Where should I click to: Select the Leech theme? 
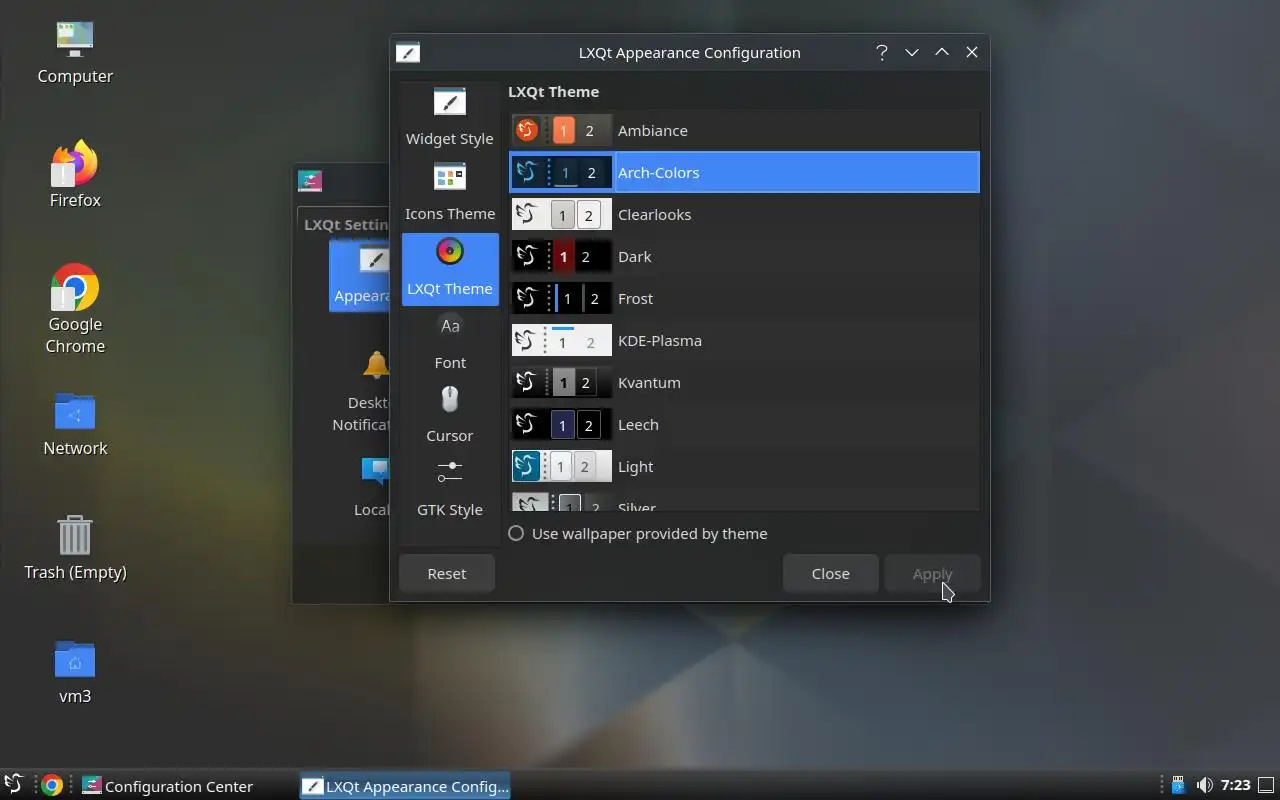pos(744,424)
